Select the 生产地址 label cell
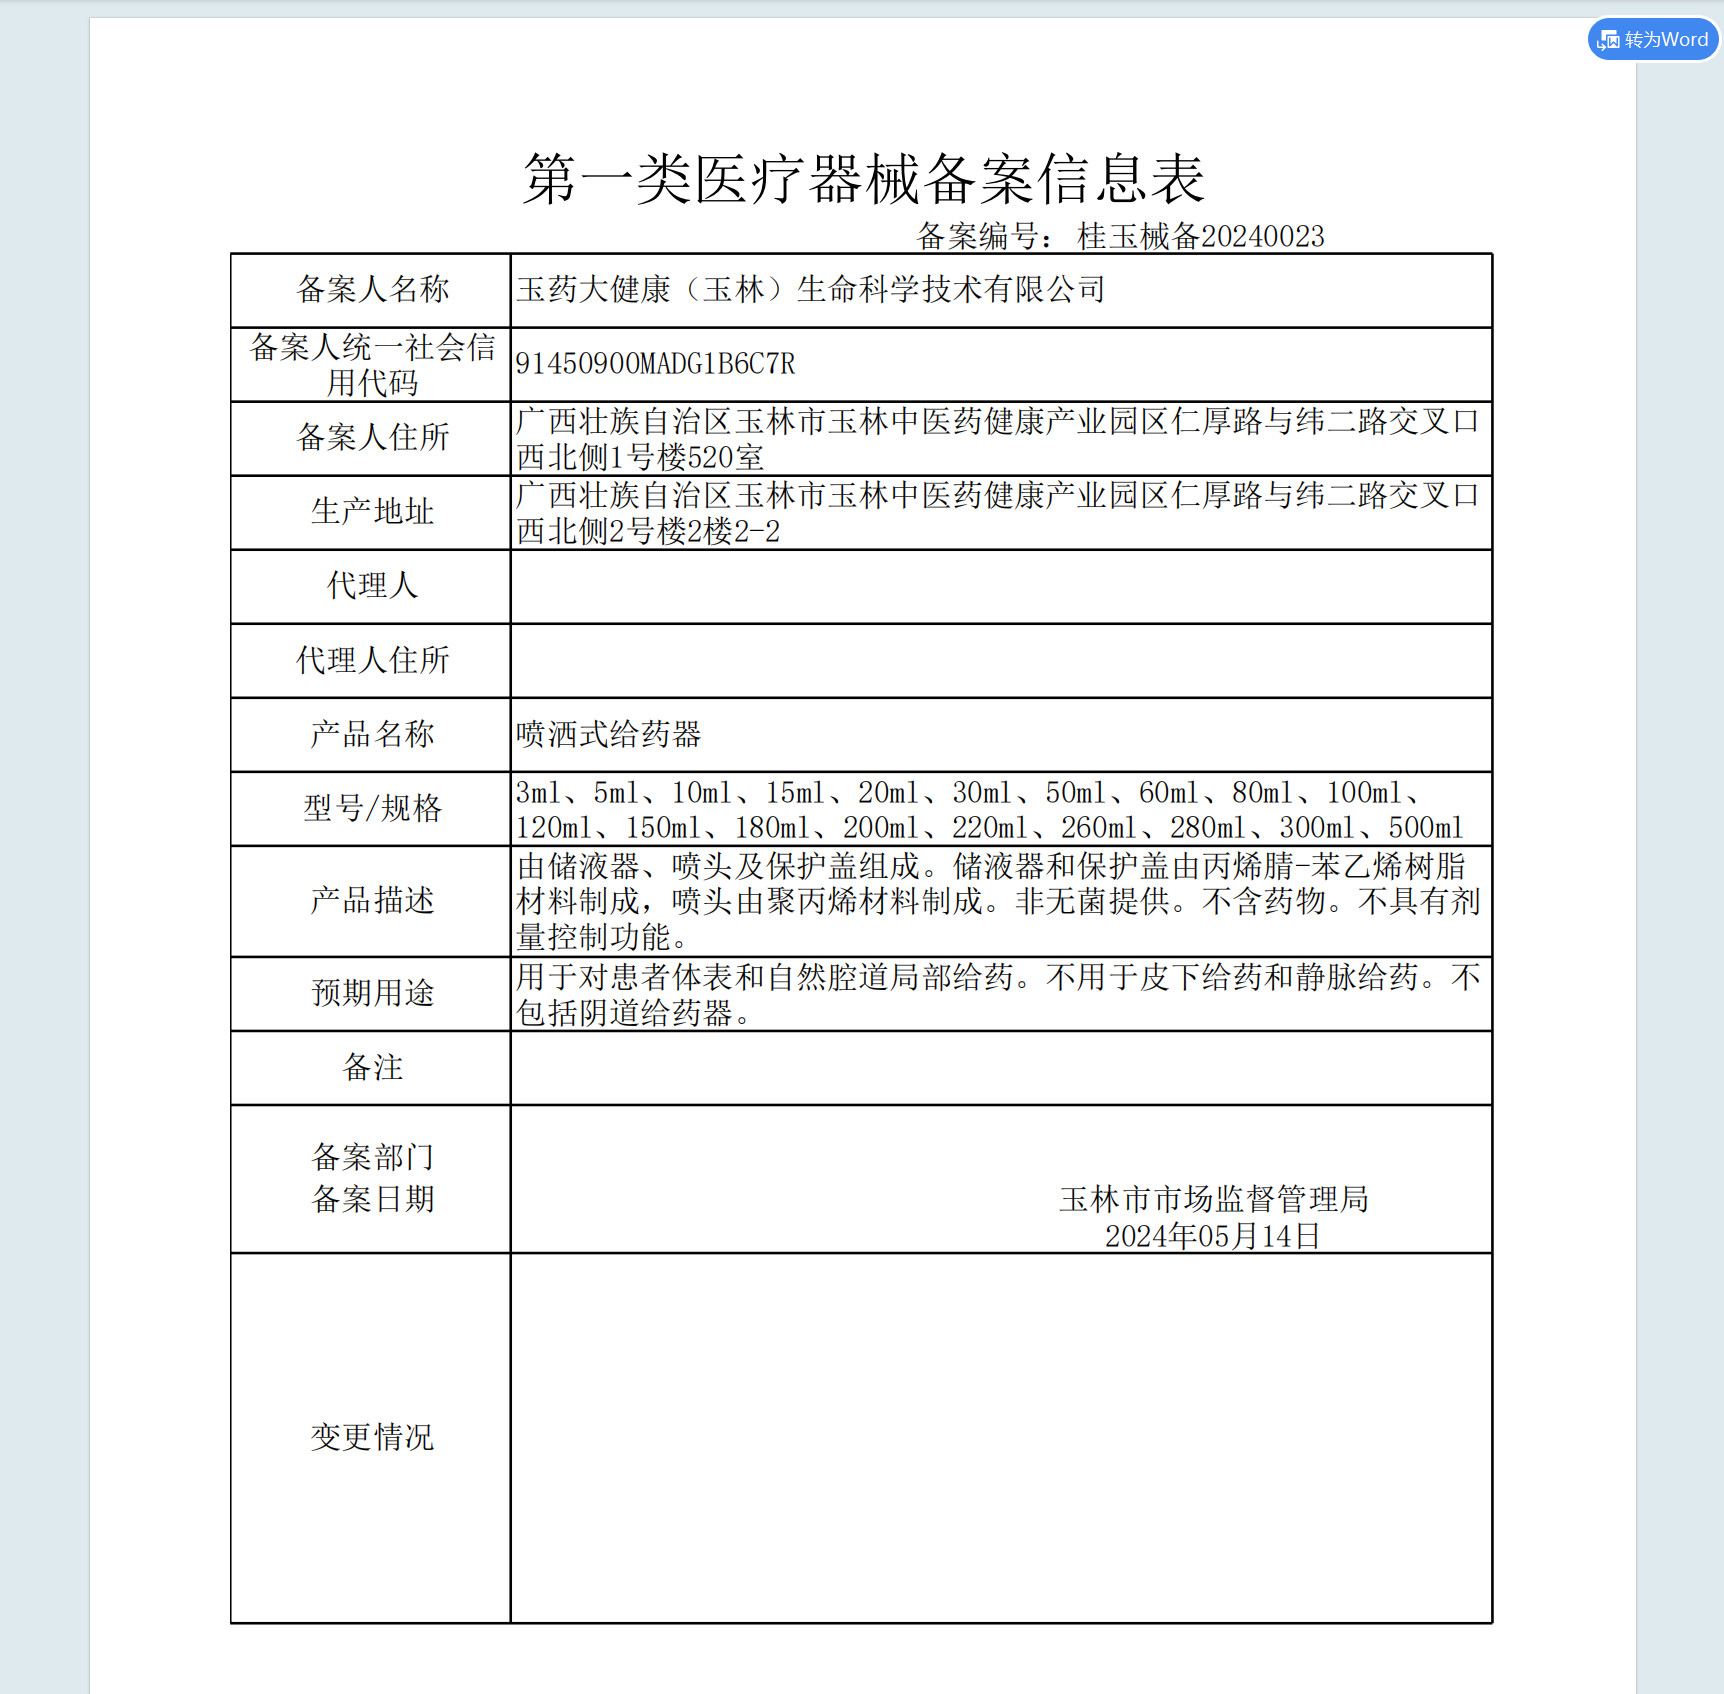 (x=371, y=512)
